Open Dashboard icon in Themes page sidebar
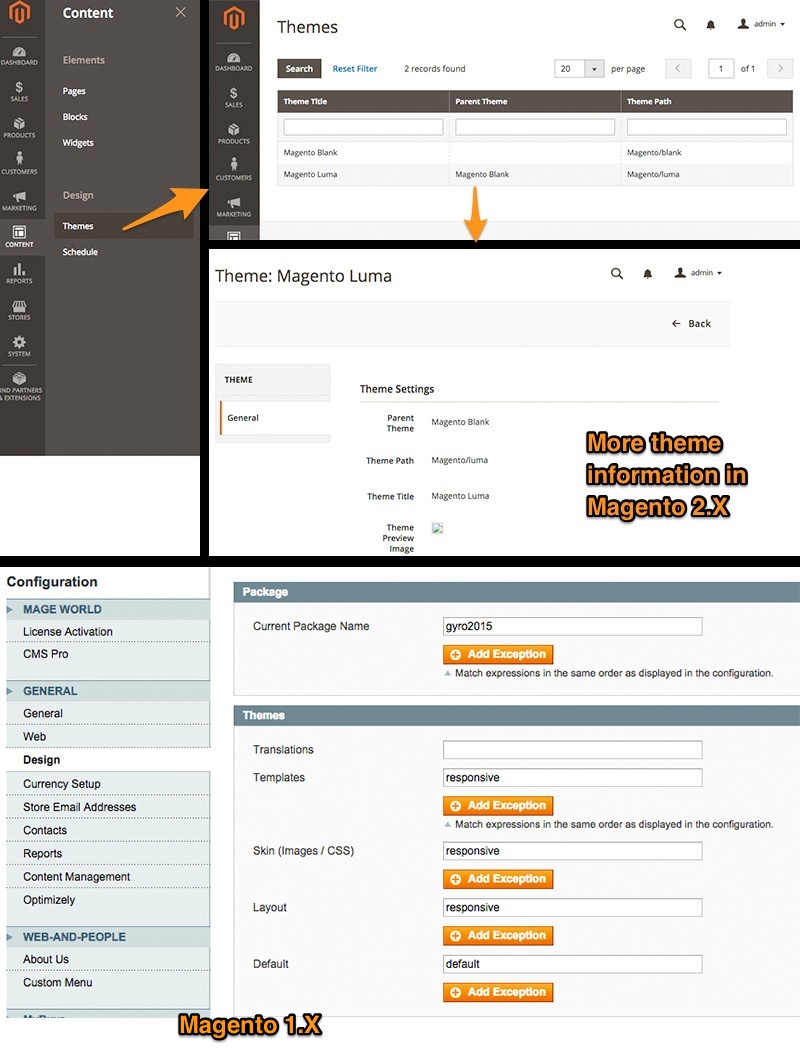The height and width of the screenshot is (1057, 800). click(234, 62)
